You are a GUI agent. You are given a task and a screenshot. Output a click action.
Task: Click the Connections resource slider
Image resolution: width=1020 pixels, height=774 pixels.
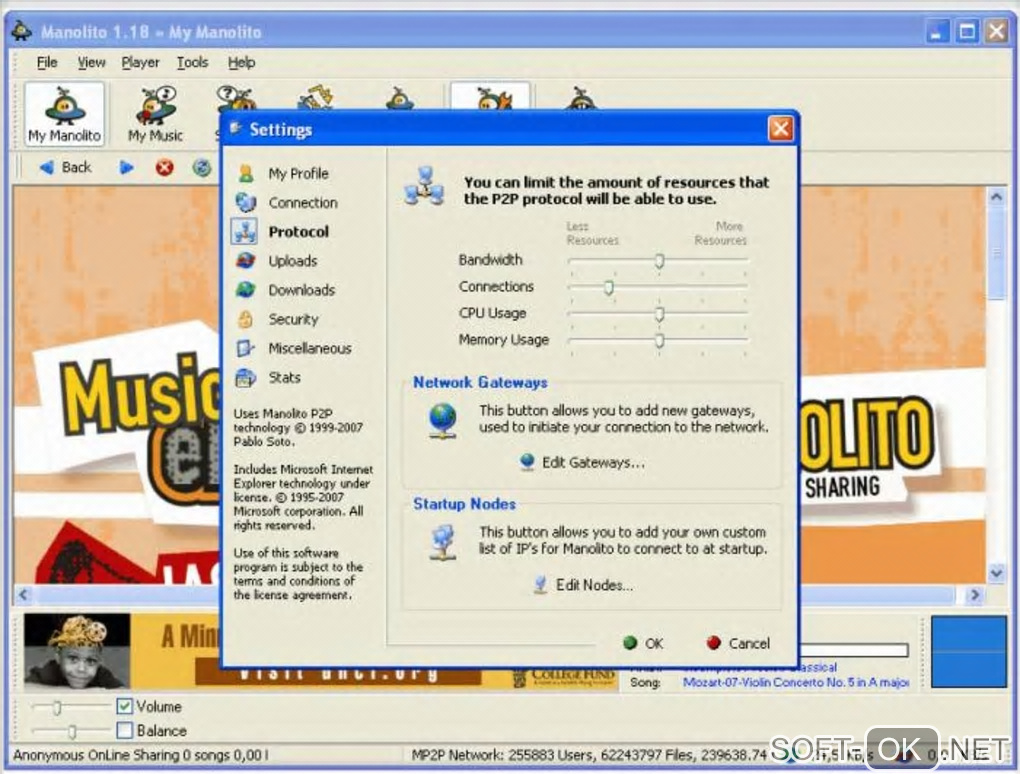tap(658, 287)
